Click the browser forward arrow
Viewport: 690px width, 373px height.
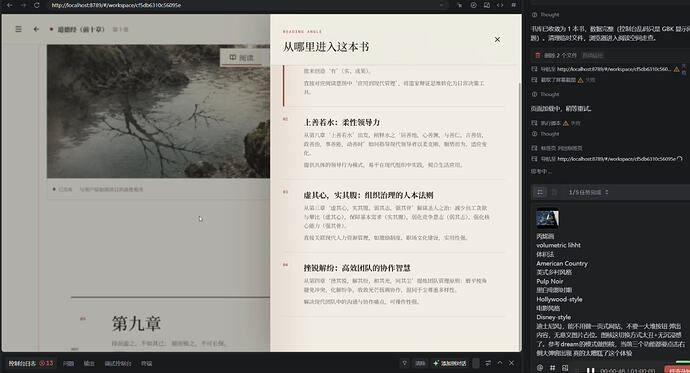coord(23,5)
